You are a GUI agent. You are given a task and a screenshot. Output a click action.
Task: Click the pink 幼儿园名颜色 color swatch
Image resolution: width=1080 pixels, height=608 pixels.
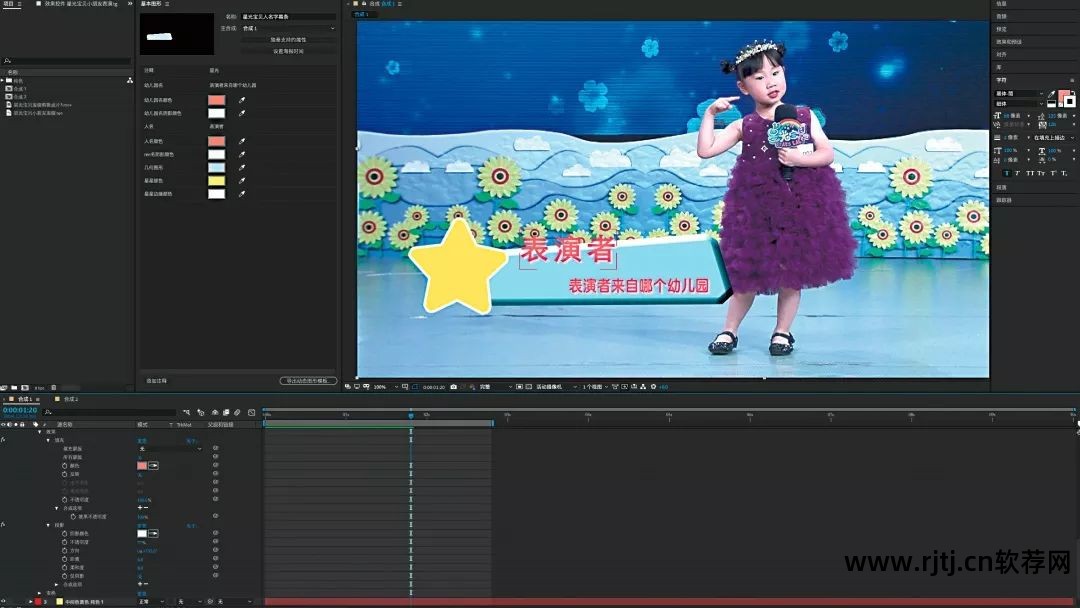[x=217, y=100]
